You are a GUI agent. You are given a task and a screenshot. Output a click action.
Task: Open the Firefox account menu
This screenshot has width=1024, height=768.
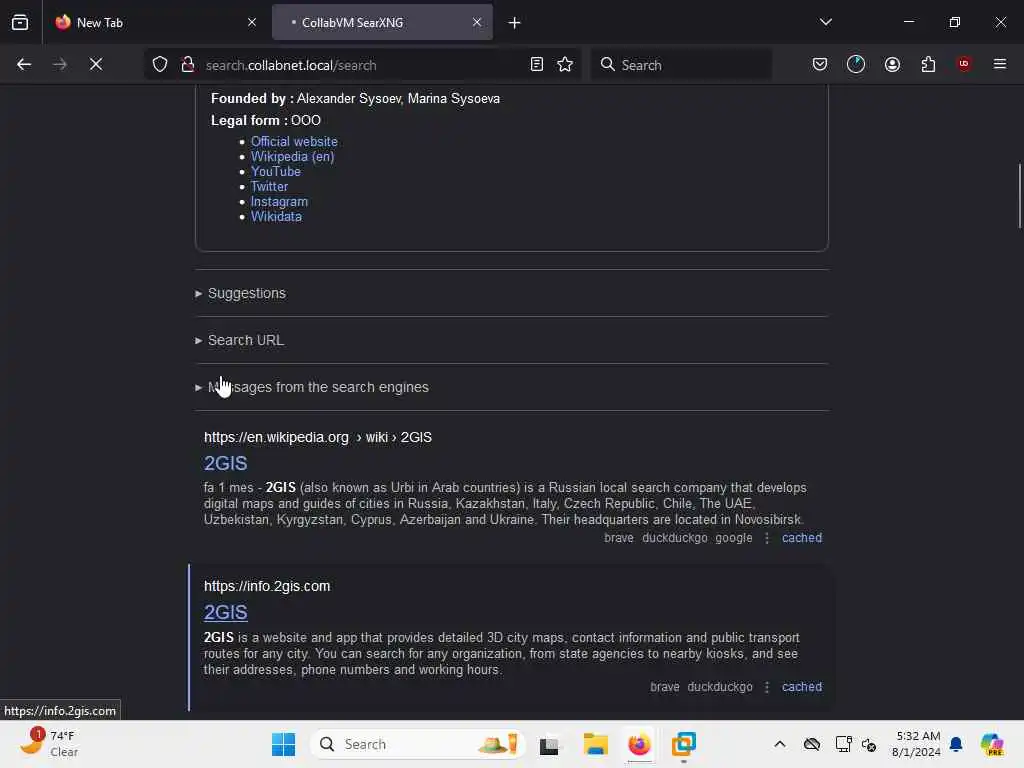tap(892, 64)
